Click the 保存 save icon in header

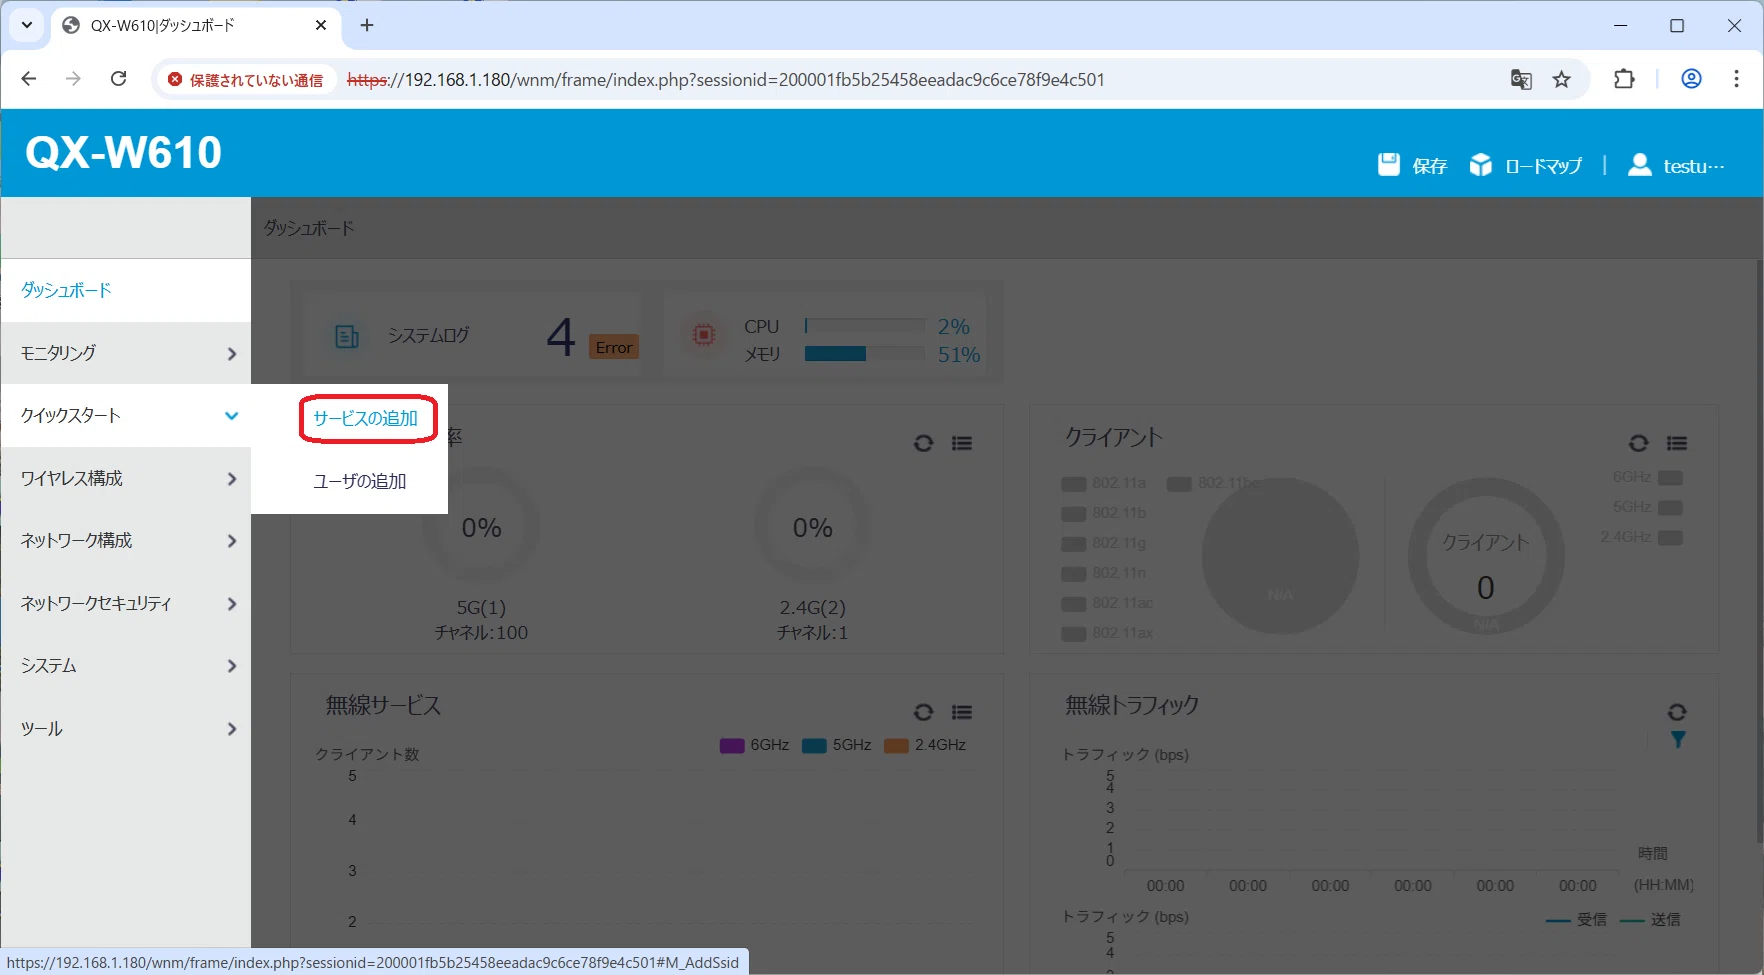pos(1388,165)
